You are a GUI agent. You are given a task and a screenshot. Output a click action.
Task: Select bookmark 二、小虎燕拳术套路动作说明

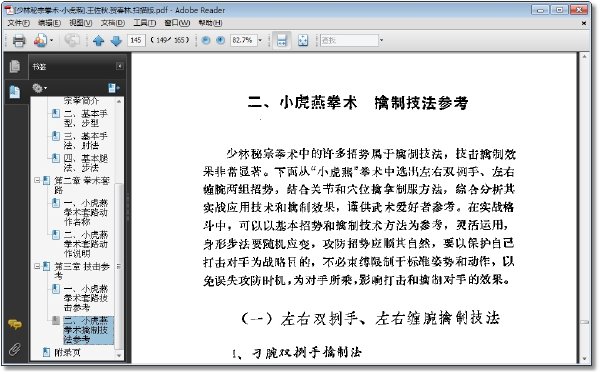point(85,244)
